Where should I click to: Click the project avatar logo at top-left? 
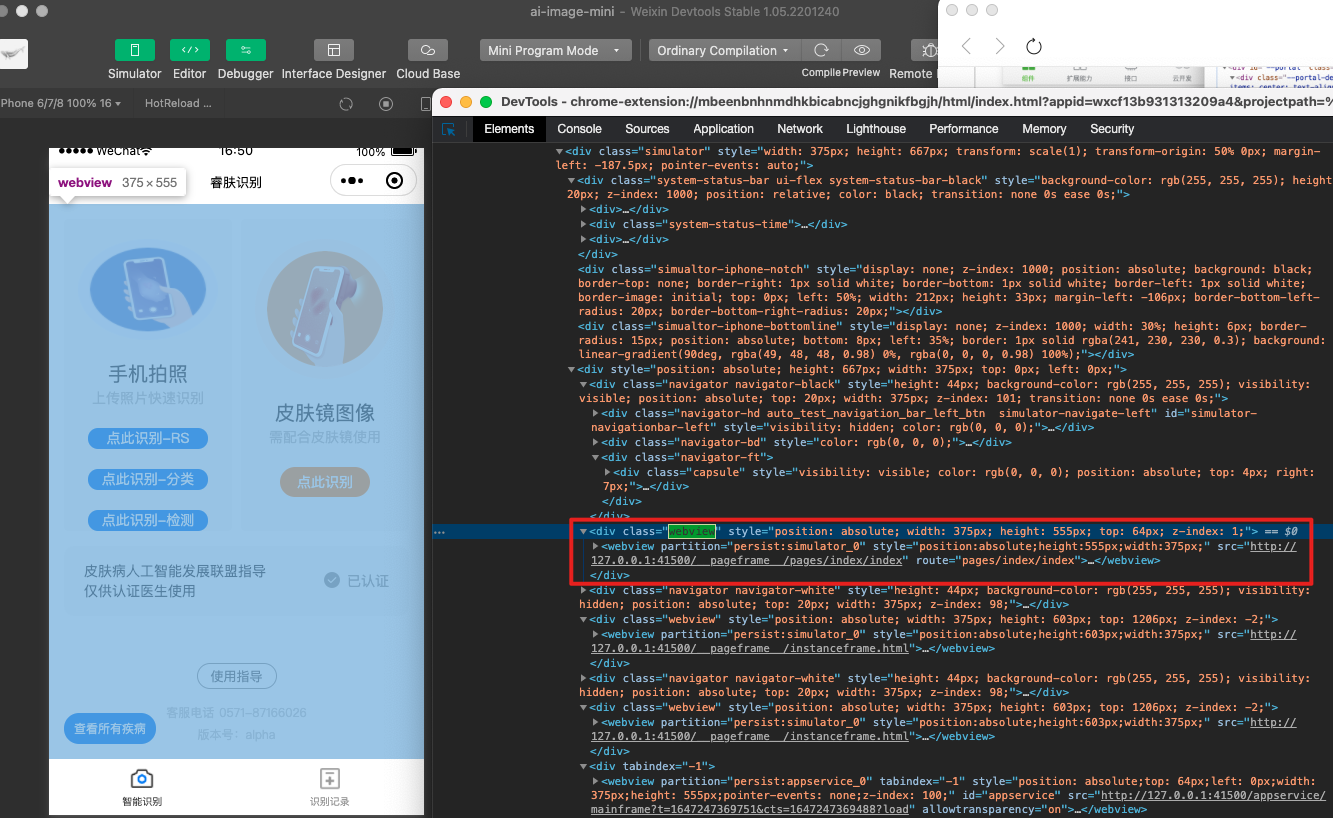pyautogui.click(x=14, y=53)
